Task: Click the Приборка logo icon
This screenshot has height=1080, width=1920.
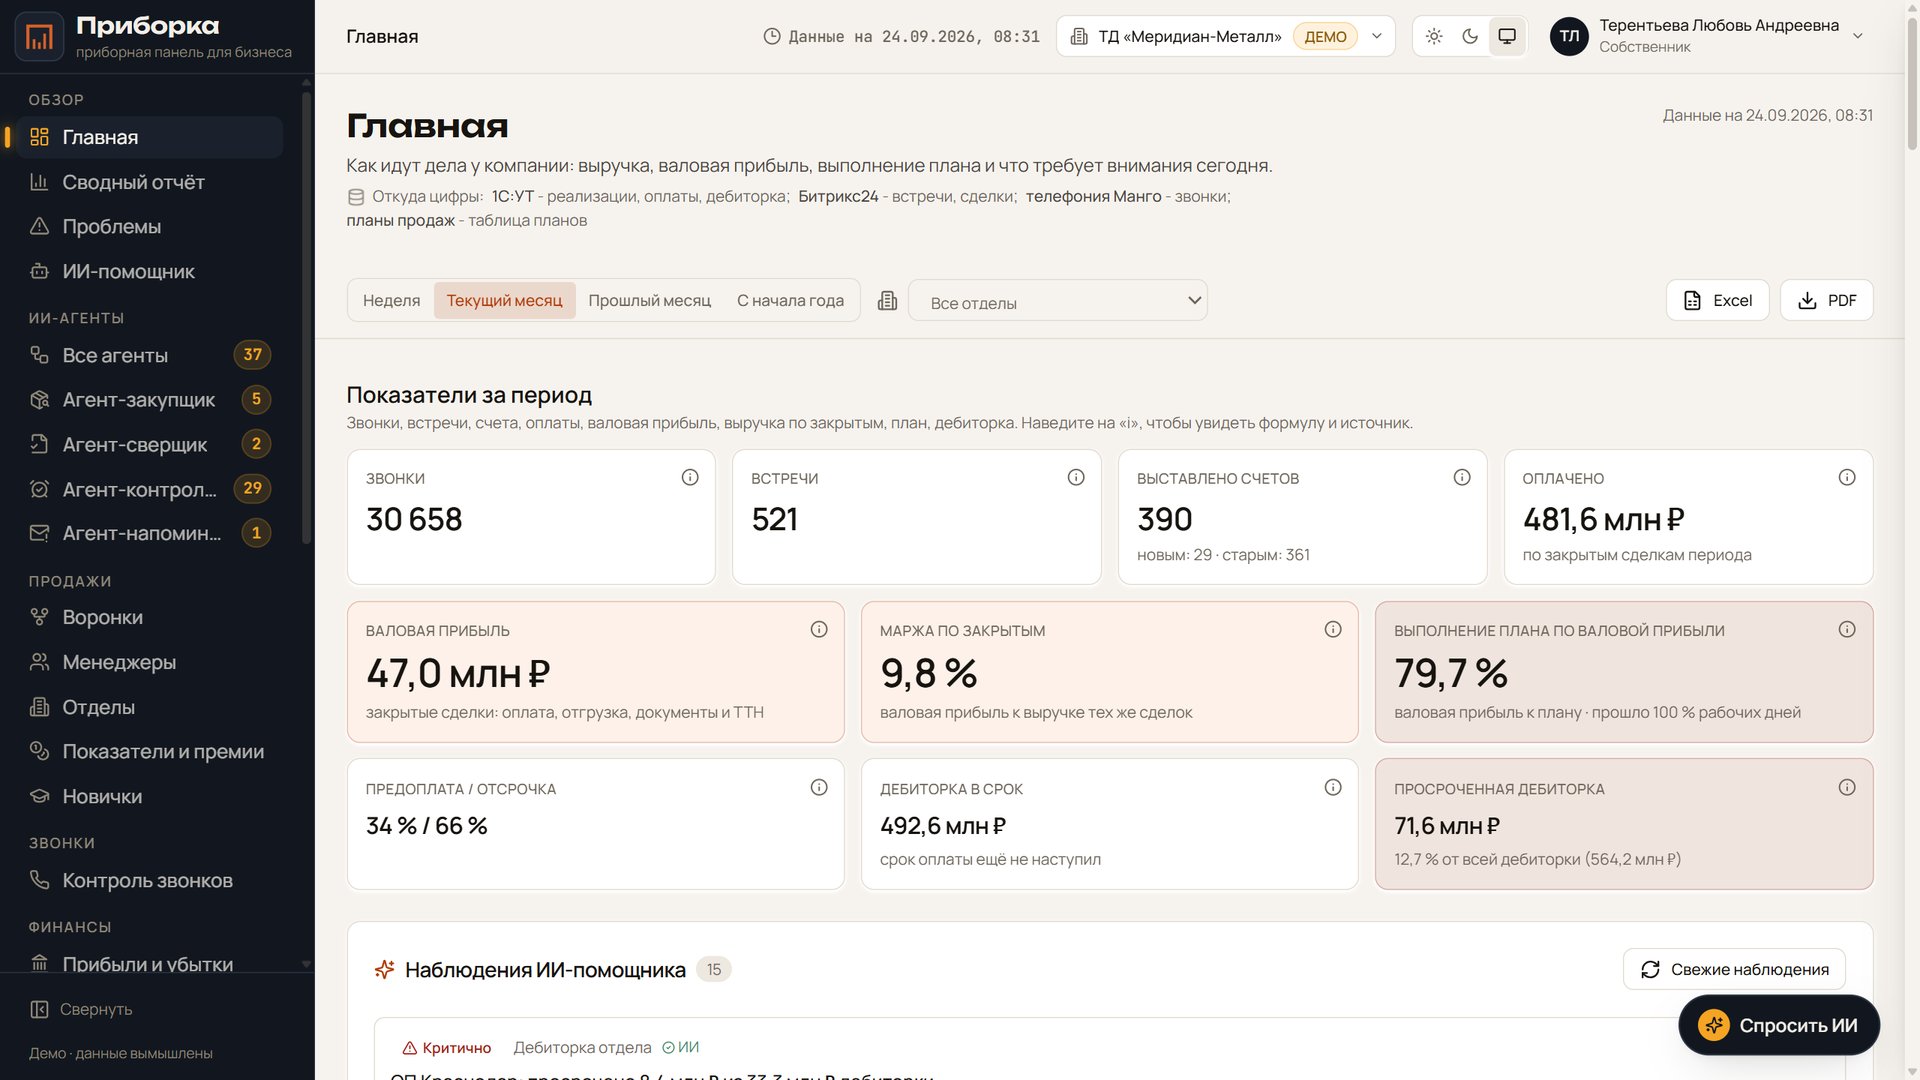Action: 39,37
